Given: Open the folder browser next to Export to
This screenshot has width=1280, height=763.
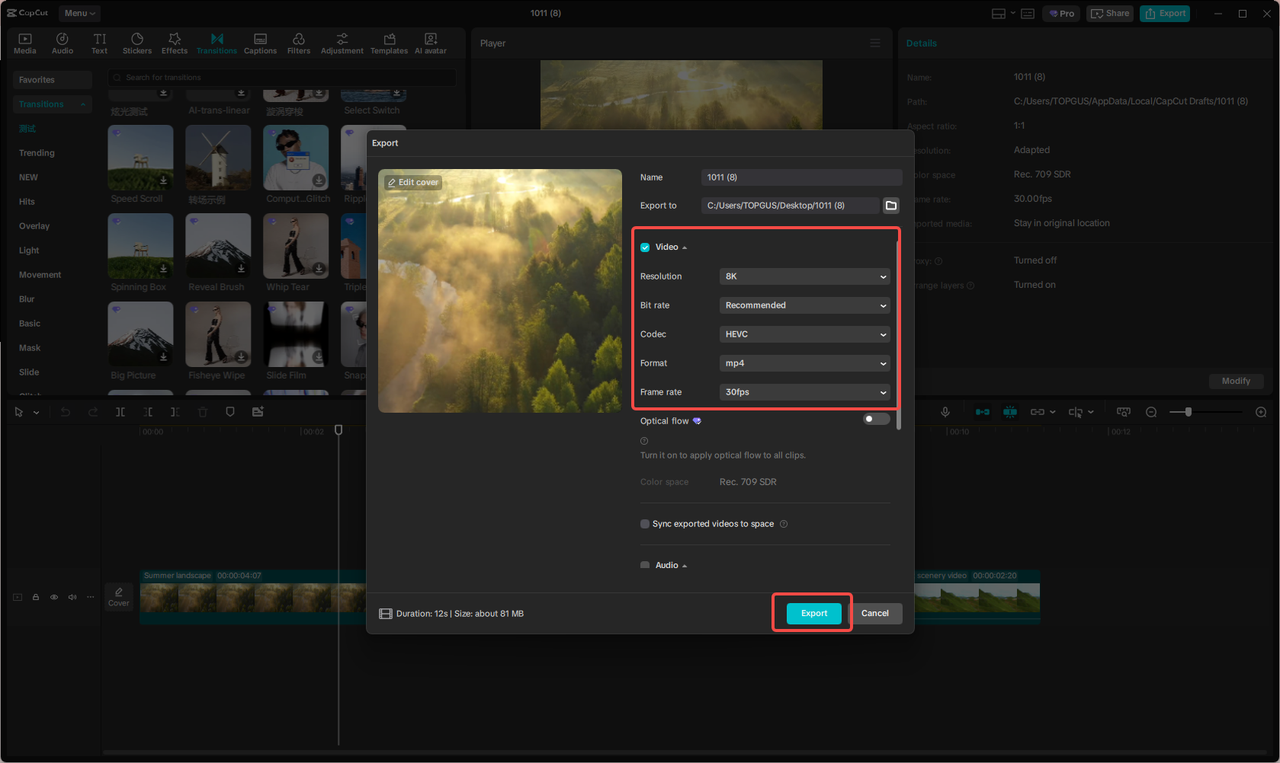Looking at the screenshot, I should (x=890, y=205).
